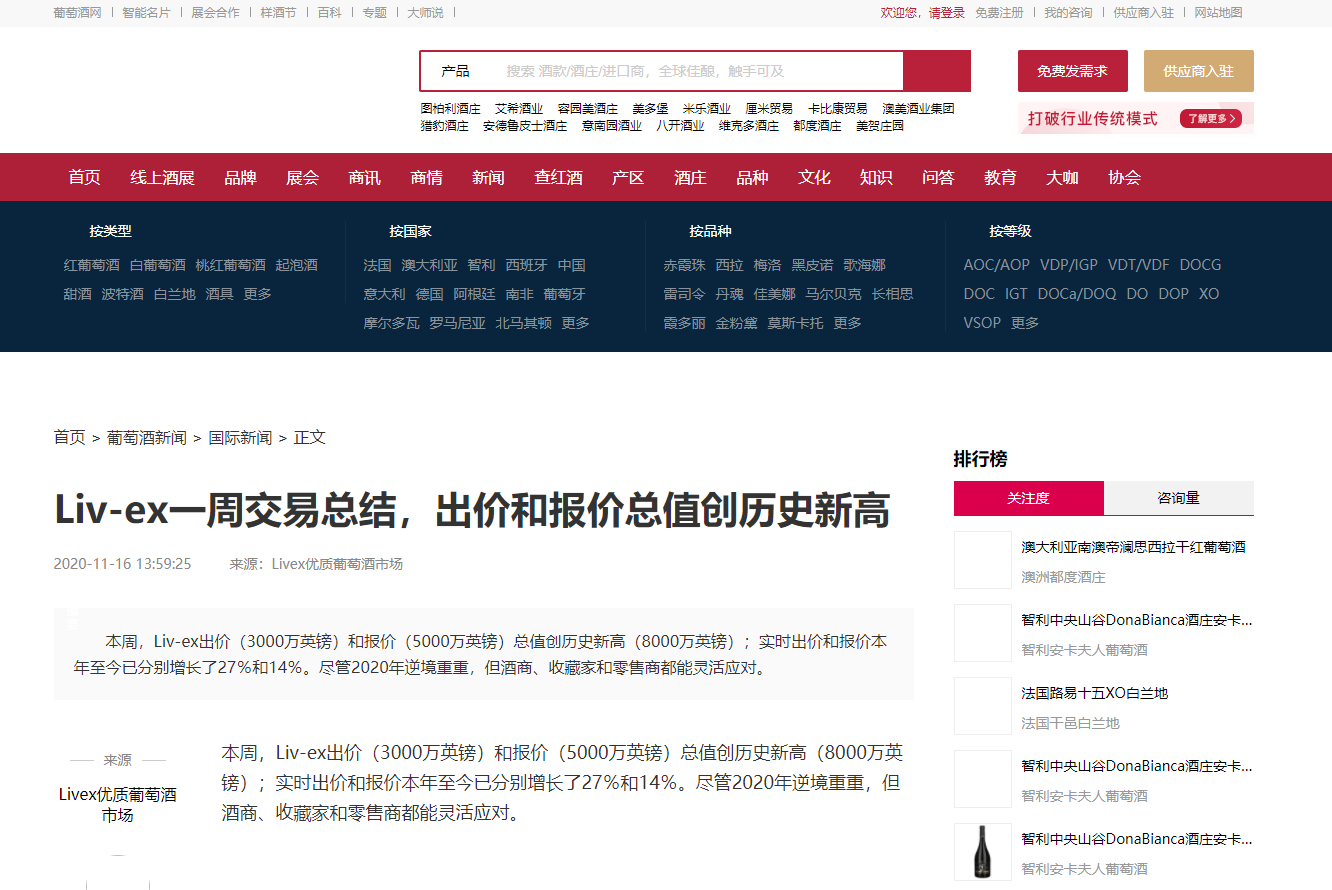Open the 产品 search category selector
The width and height of the screenshot is (1332, 890).
(455, 71)
